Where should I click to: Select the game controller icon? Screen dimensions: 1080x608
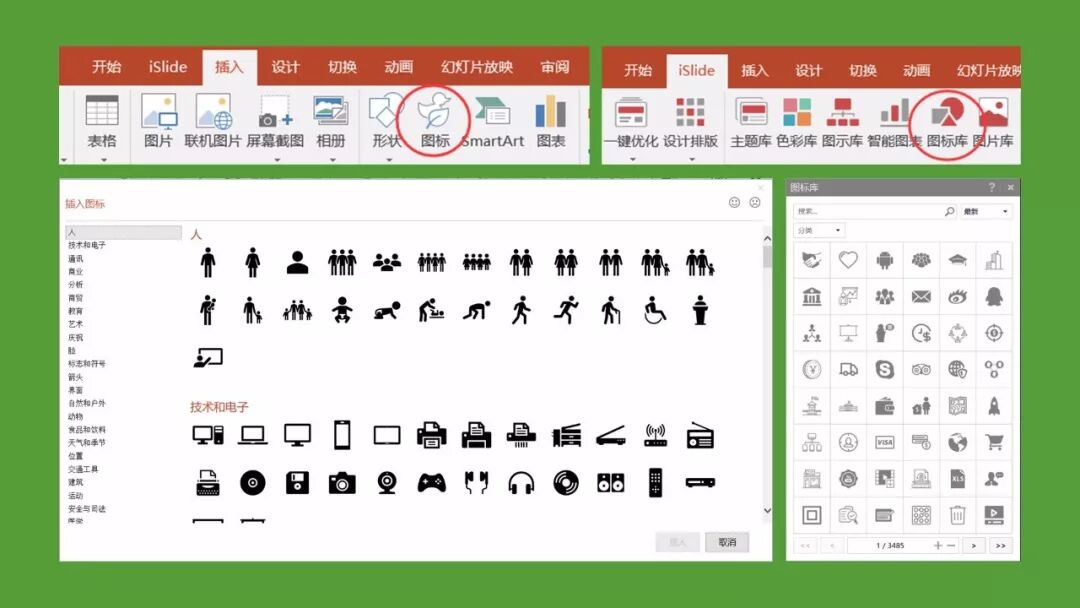pos(432,483)
